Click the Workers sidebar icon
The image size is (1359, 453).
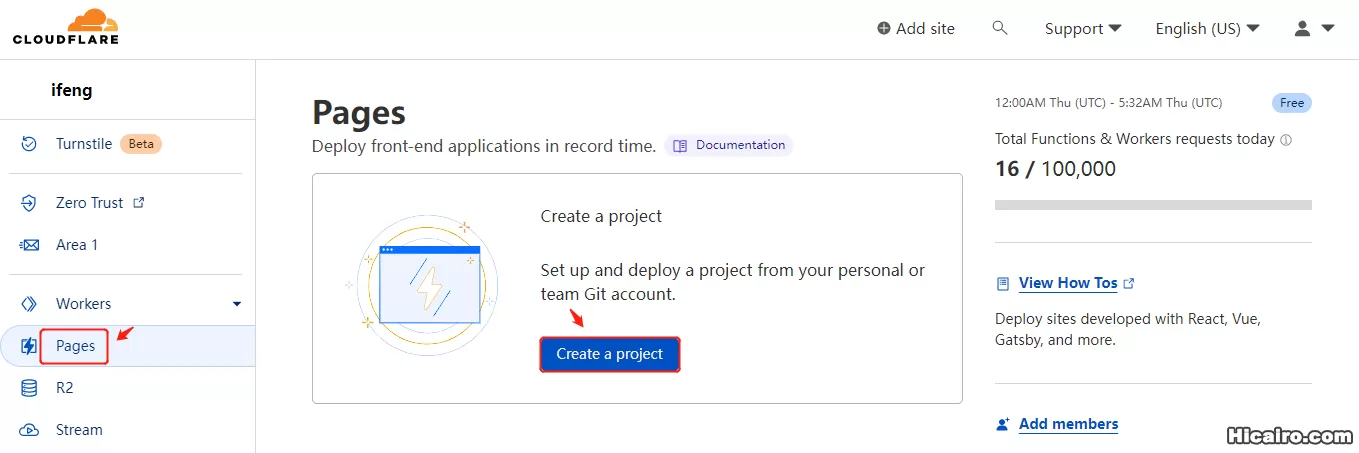tap(29, 304)
